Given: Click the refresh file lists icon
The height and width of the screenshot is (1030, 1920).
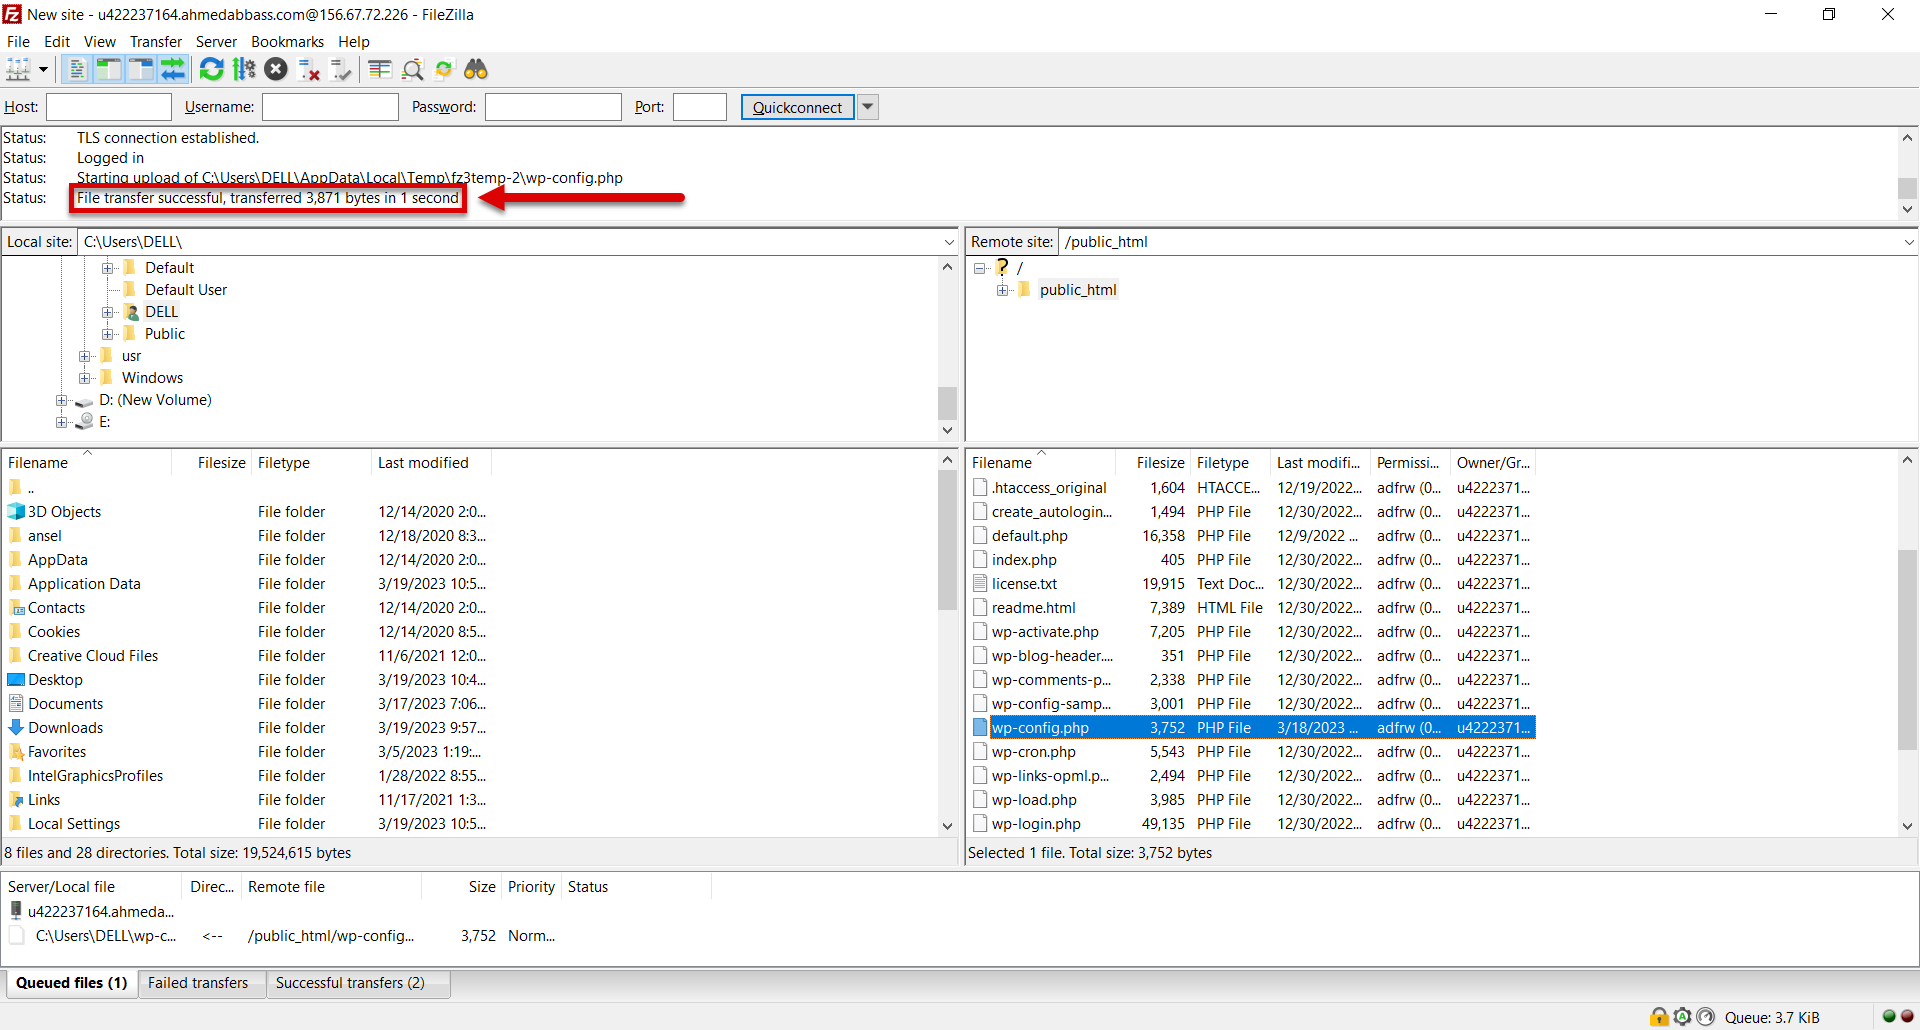Looking at the screenshot, I should coord(211,69).
